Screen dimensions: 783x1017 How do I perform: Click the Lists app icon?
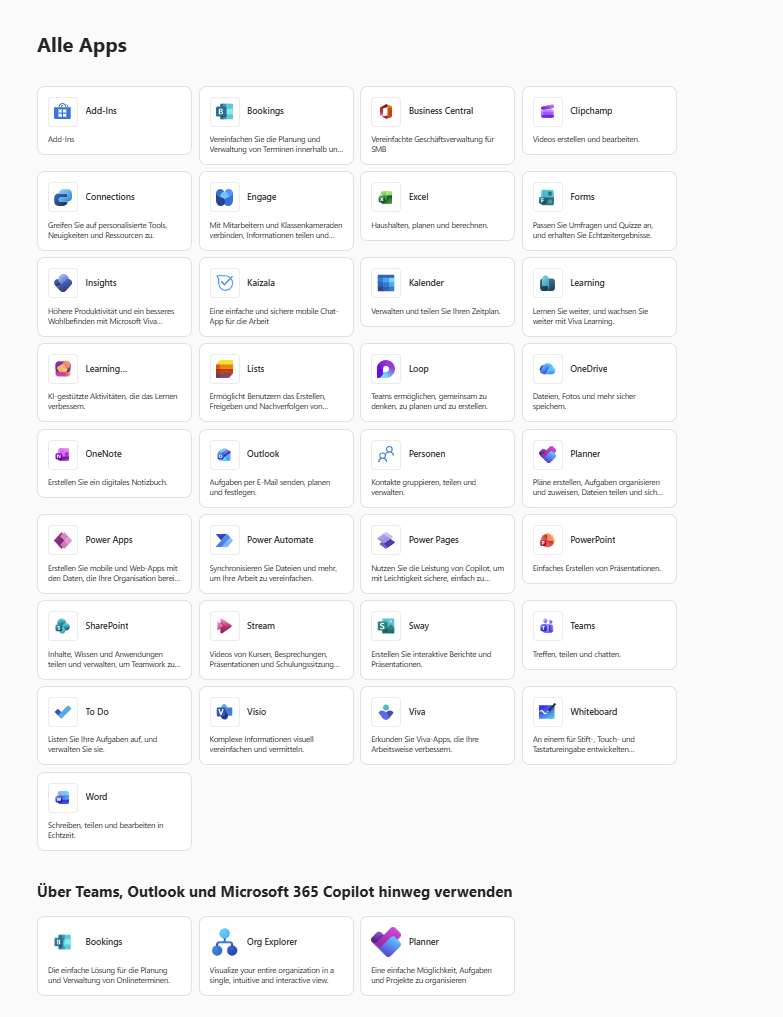coord(224,369)
